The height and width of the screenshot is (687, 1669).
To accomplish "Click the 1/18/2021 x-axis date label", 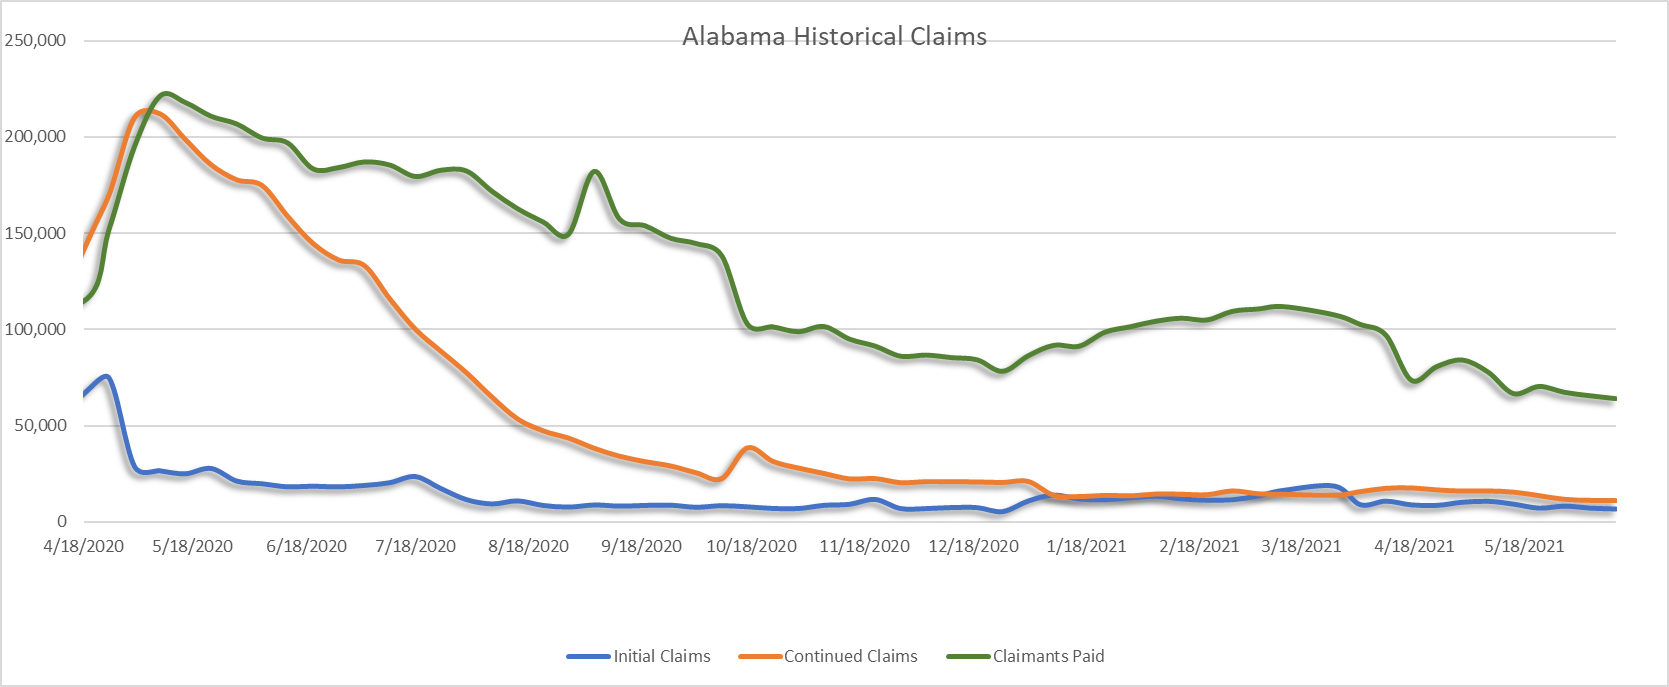I will pyautogui.click(x=1086, y=546).
